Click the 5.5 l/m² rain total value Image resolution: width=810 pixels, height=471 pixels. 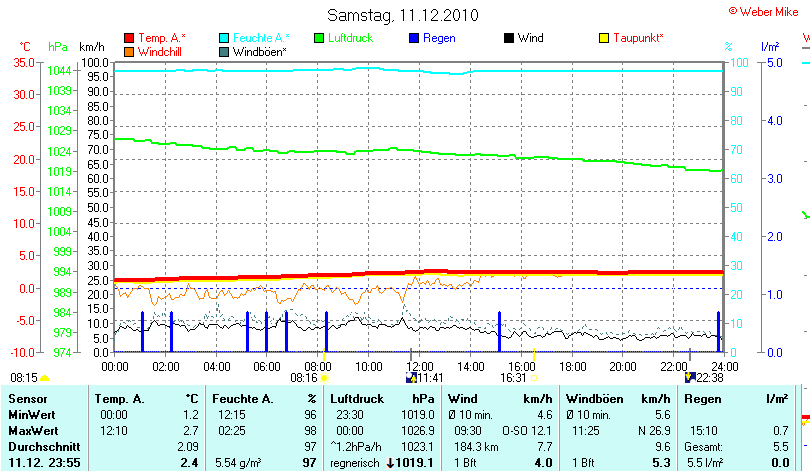coord(705,463)
